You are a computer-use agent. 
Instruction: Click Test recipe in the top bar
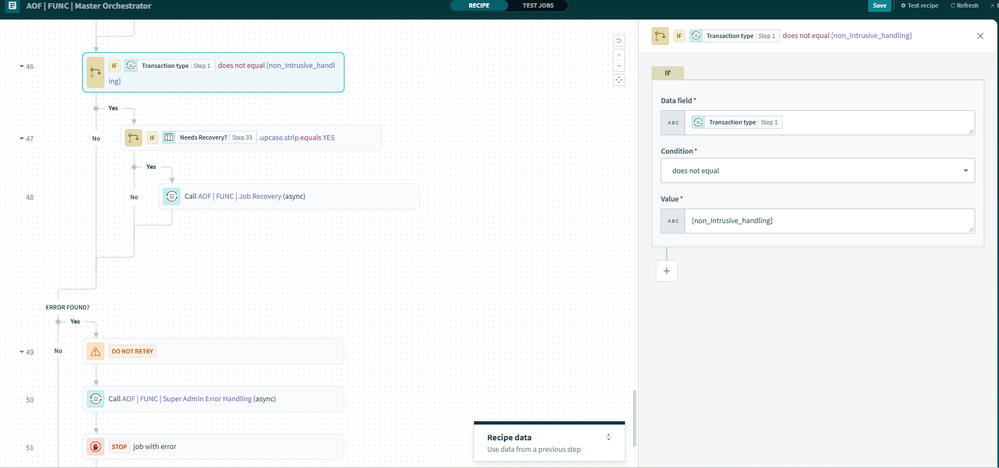tap(920, 6)
